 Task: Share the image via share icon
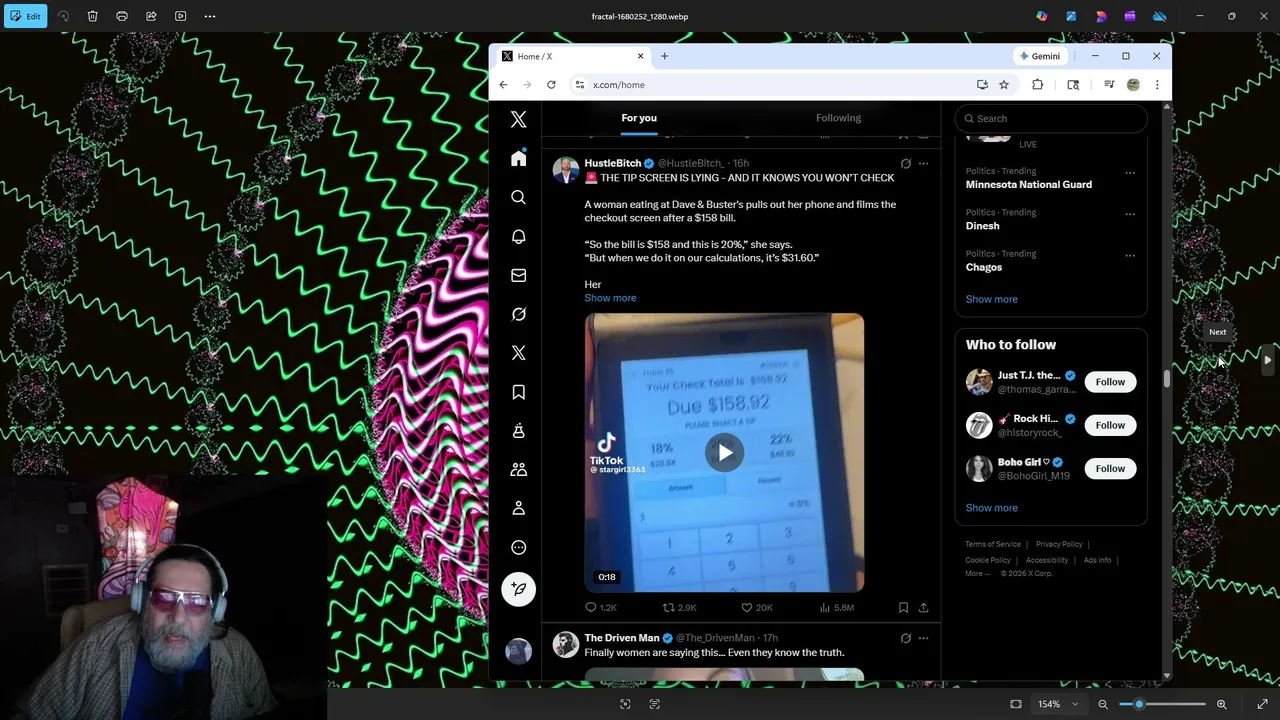point(151,16)
